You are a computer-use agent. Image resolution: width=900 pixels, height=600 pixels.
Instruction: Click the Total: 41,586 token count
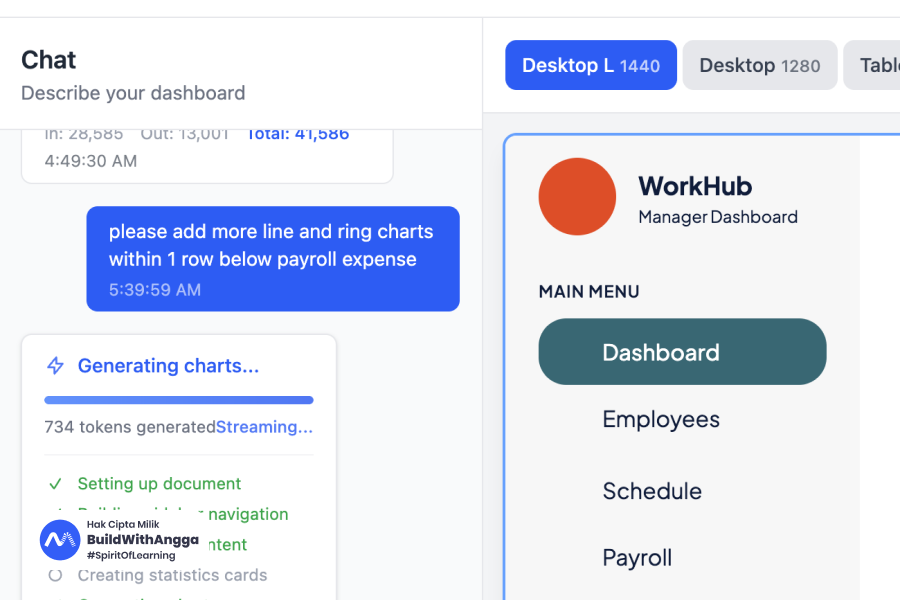coord(297,133)
